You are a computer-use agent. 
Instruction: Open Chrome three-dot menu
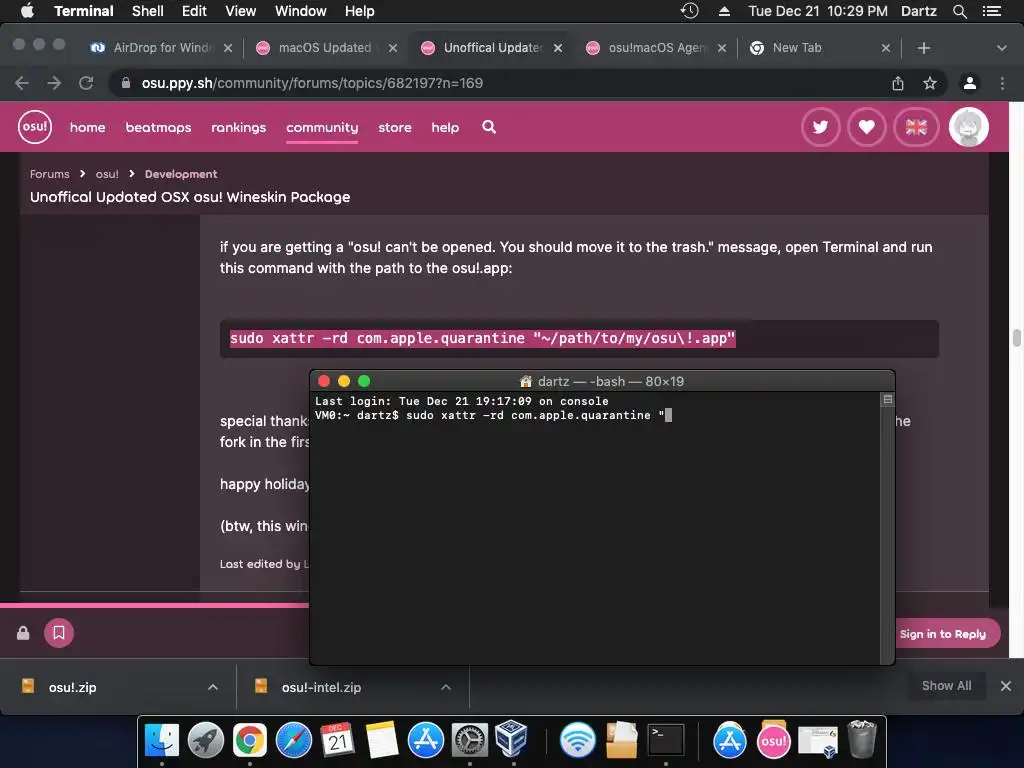click(1002, 83)
